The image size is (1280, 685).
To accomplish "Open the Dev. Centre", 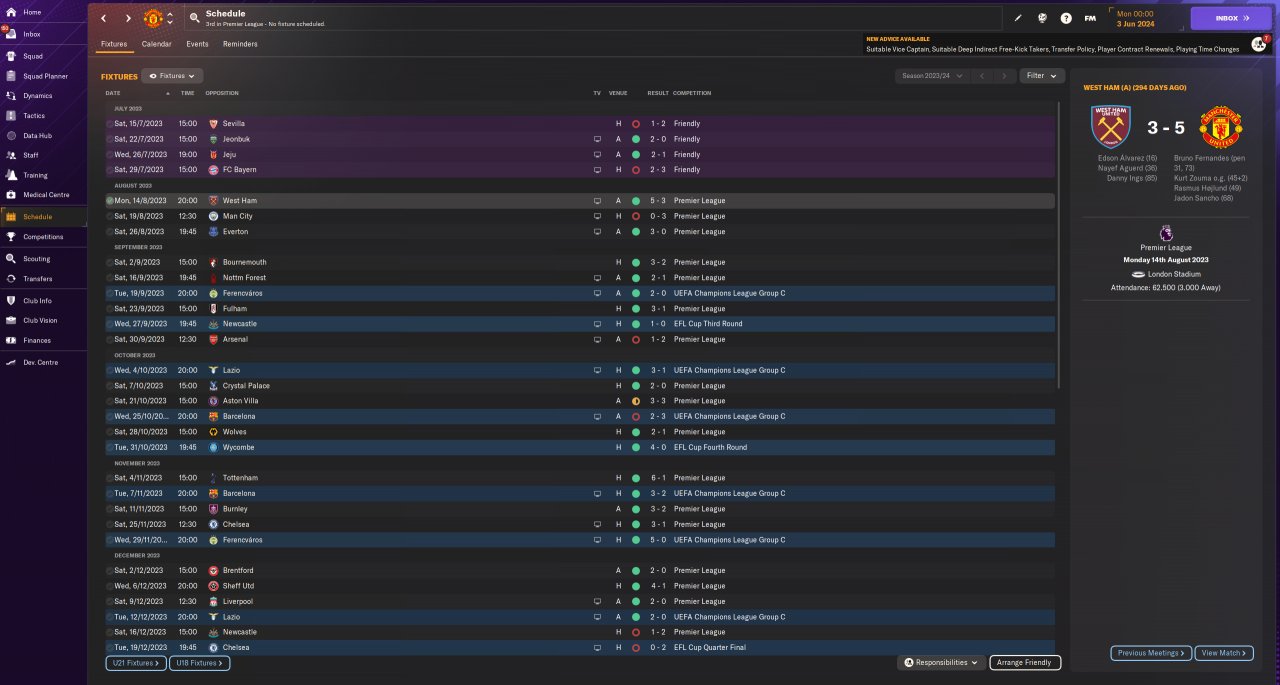I will click(x=40, y=362).
